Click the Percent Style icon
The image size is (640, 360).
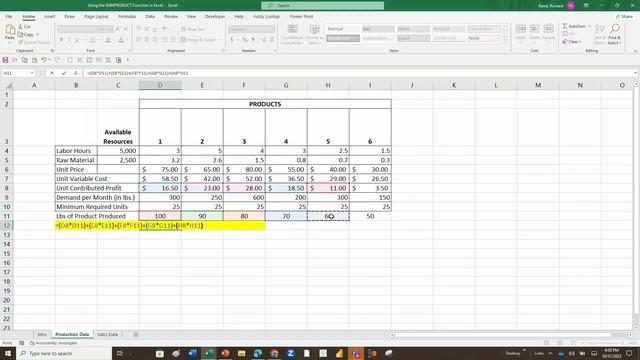[x=244, y=40]
